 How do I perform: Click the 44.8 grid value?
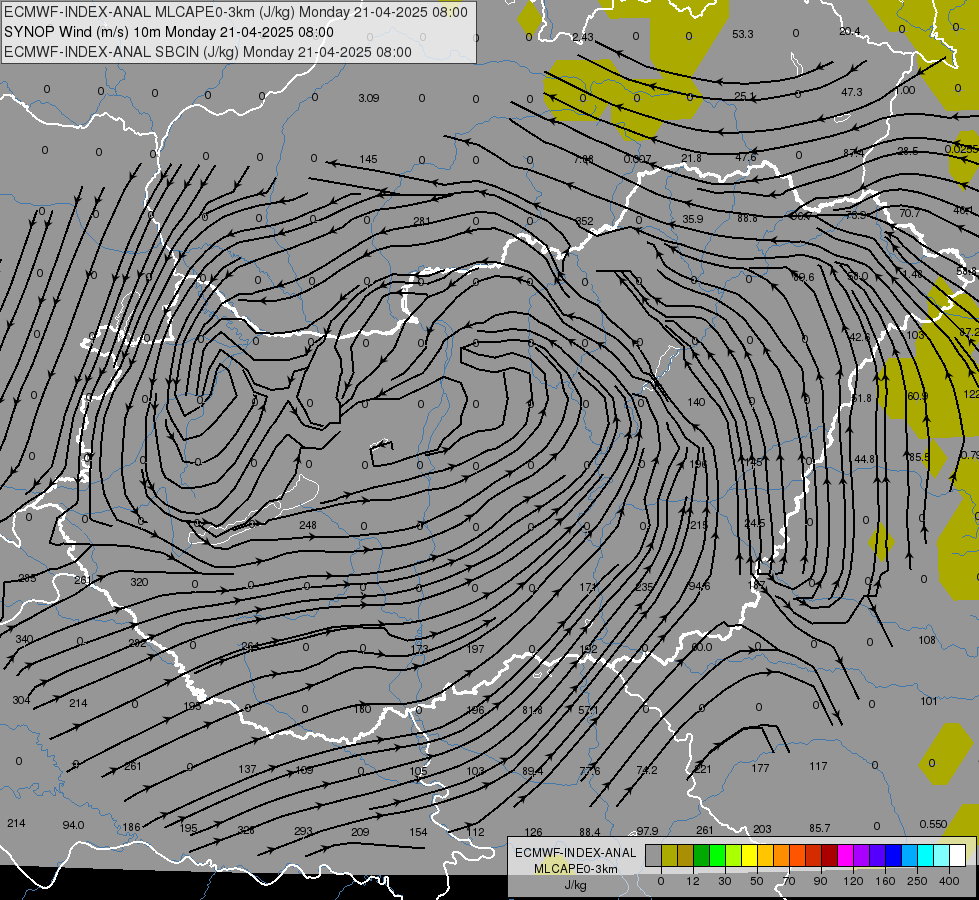pyautogui.click(x=865, y=459)
